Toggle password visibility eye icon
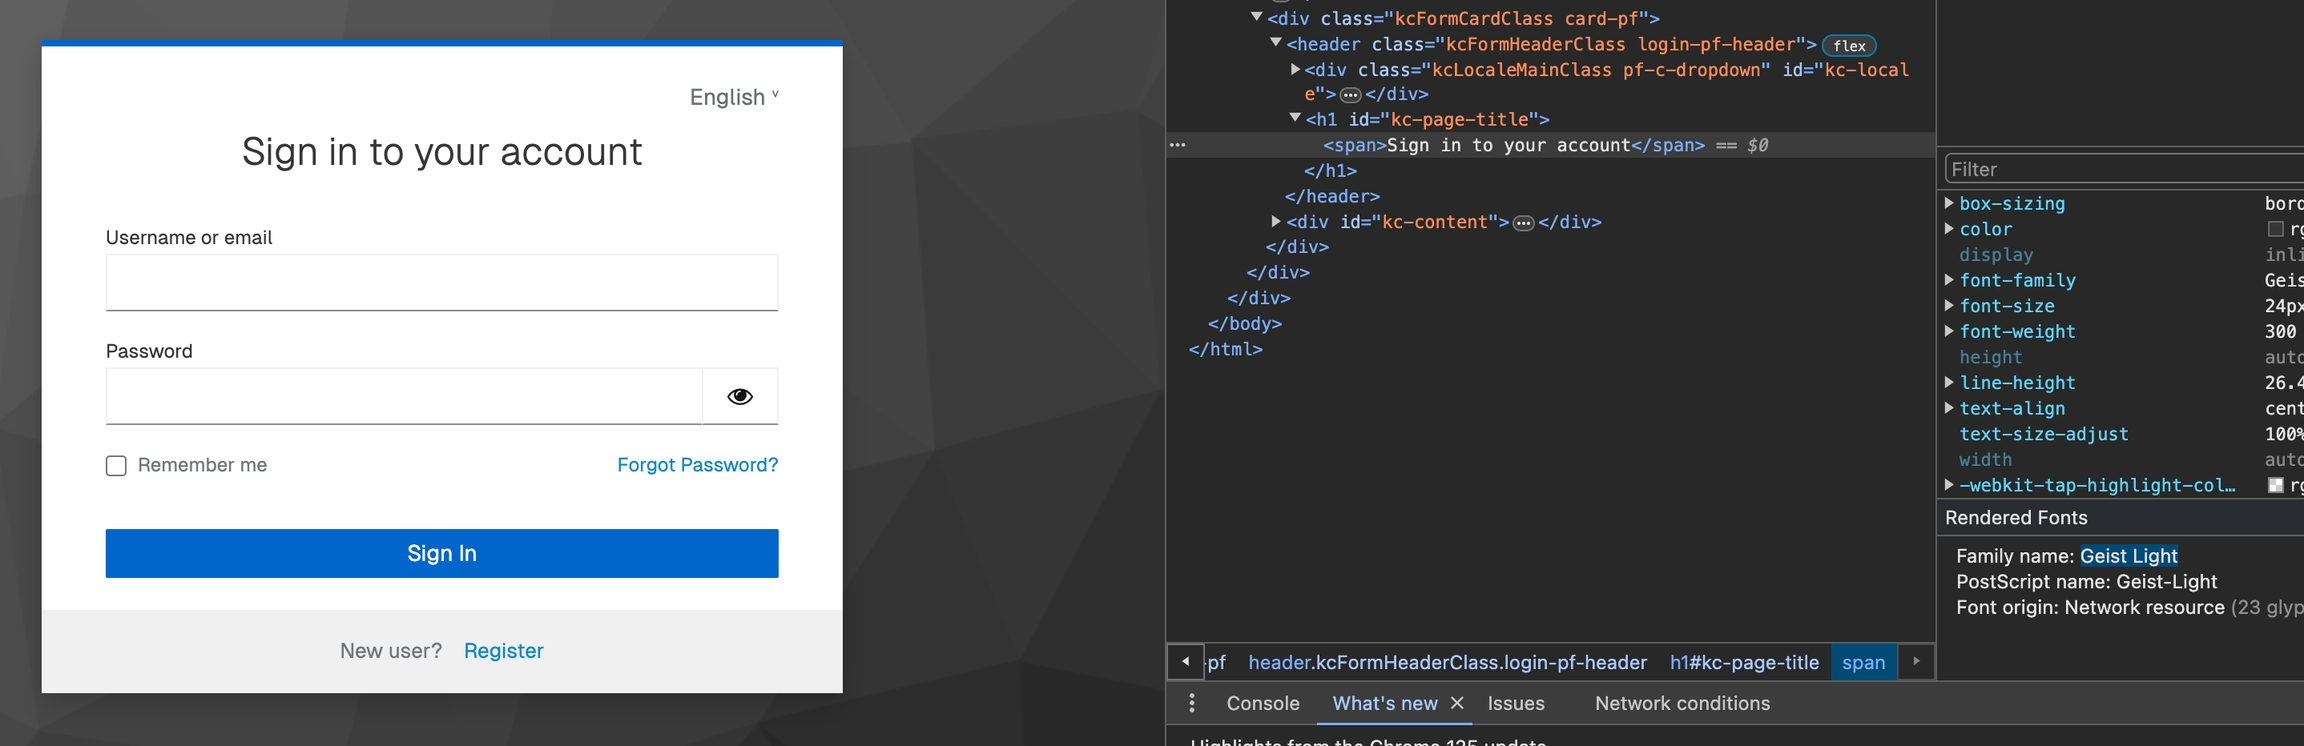This screenshot has width=2304, height=746. (x=740, y=396)
